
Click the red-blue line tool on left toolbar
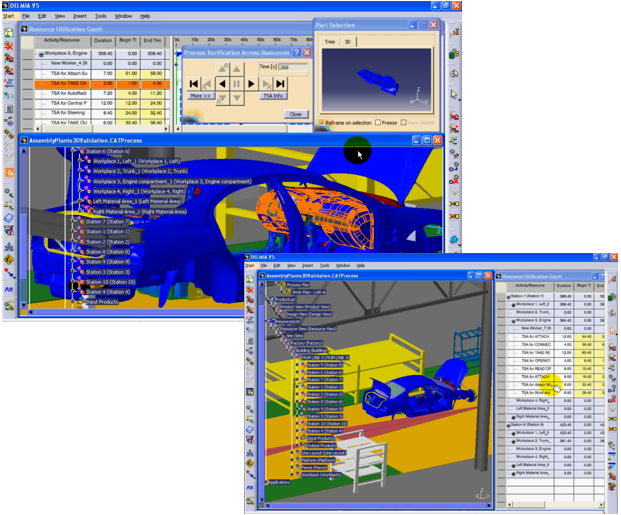pos(9,273)
